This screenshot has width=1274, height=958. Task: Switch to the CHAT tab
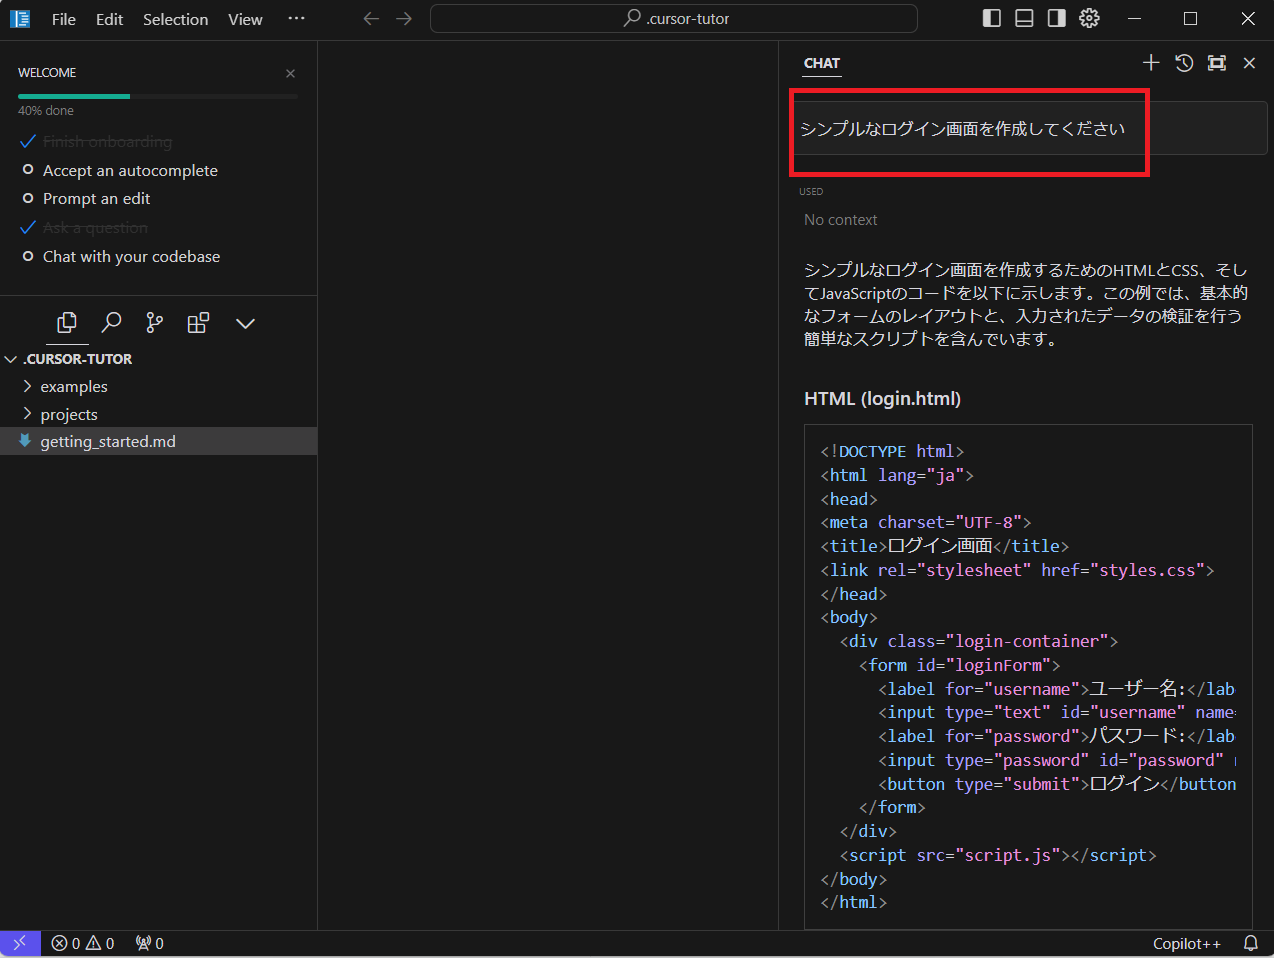click(821, 63)
